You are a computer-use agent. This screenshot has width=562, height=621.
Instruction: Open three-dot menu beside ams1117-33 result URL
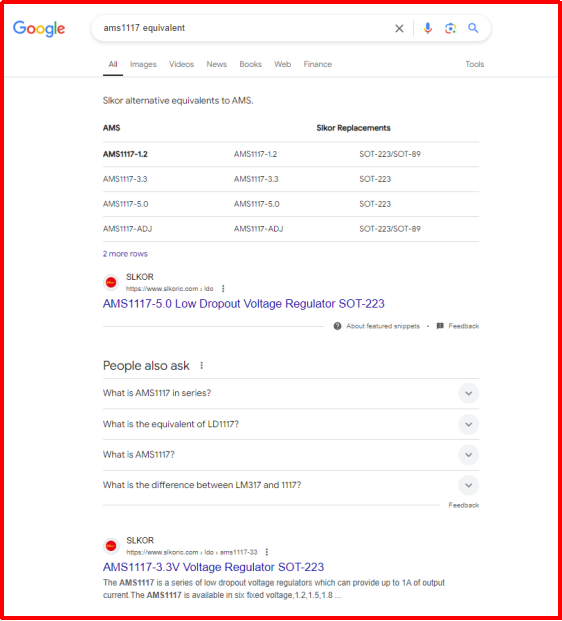point(267,552)
